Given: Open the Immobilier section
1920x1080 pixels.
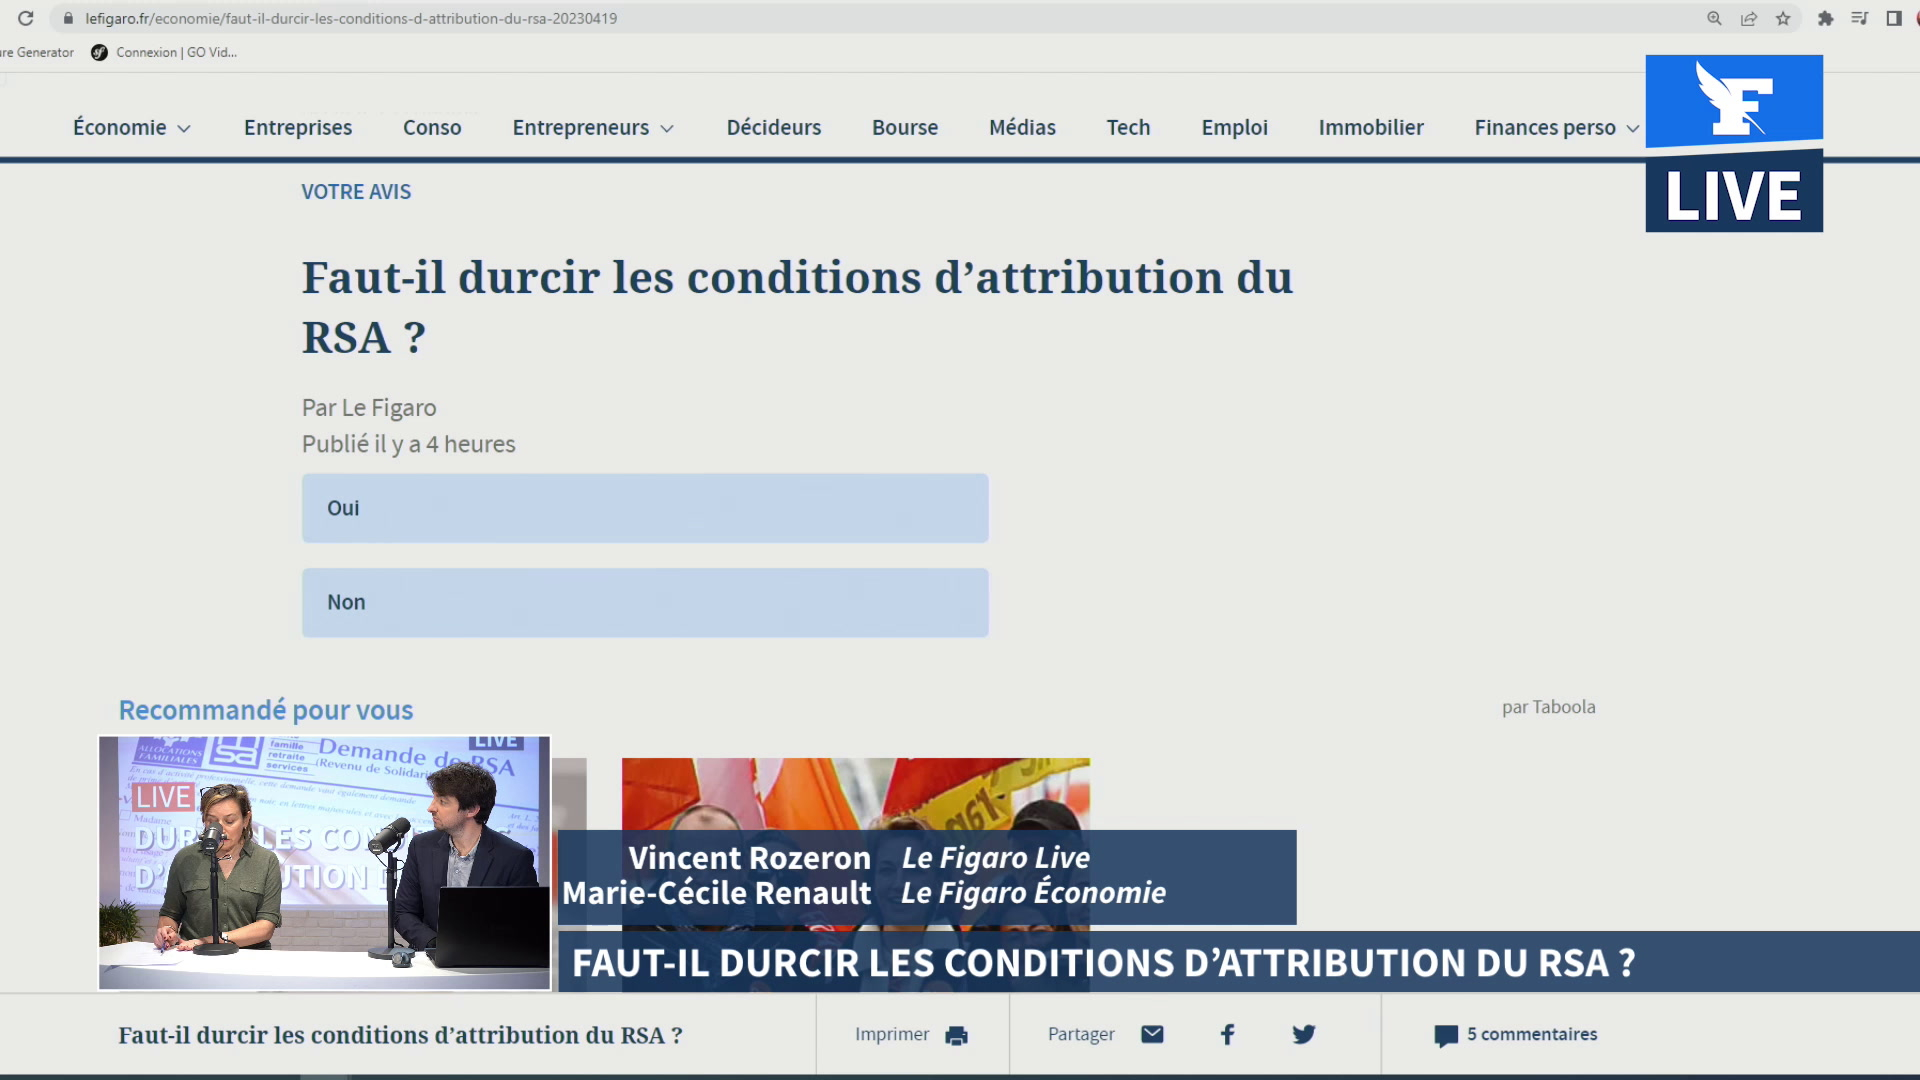Looking at the screenshot, I should (1371, 127).
